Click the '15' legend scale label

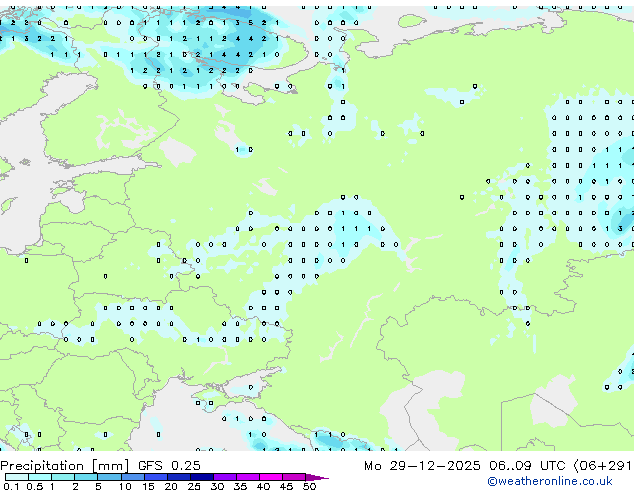(x=148, y=486)
